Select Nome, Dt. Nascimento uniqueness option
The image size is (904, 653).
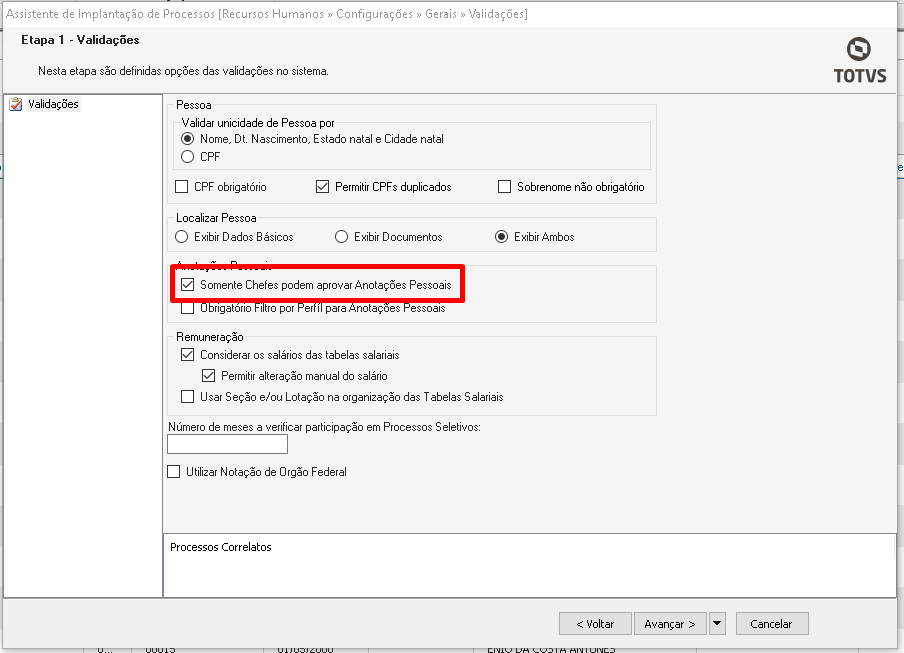point(187,139)
